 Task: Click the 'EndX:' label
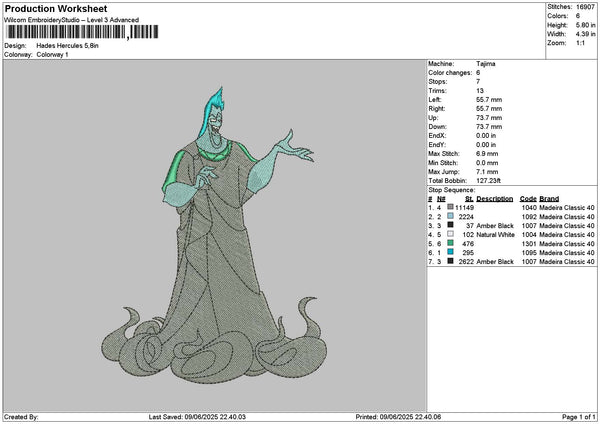pos(437,136)
